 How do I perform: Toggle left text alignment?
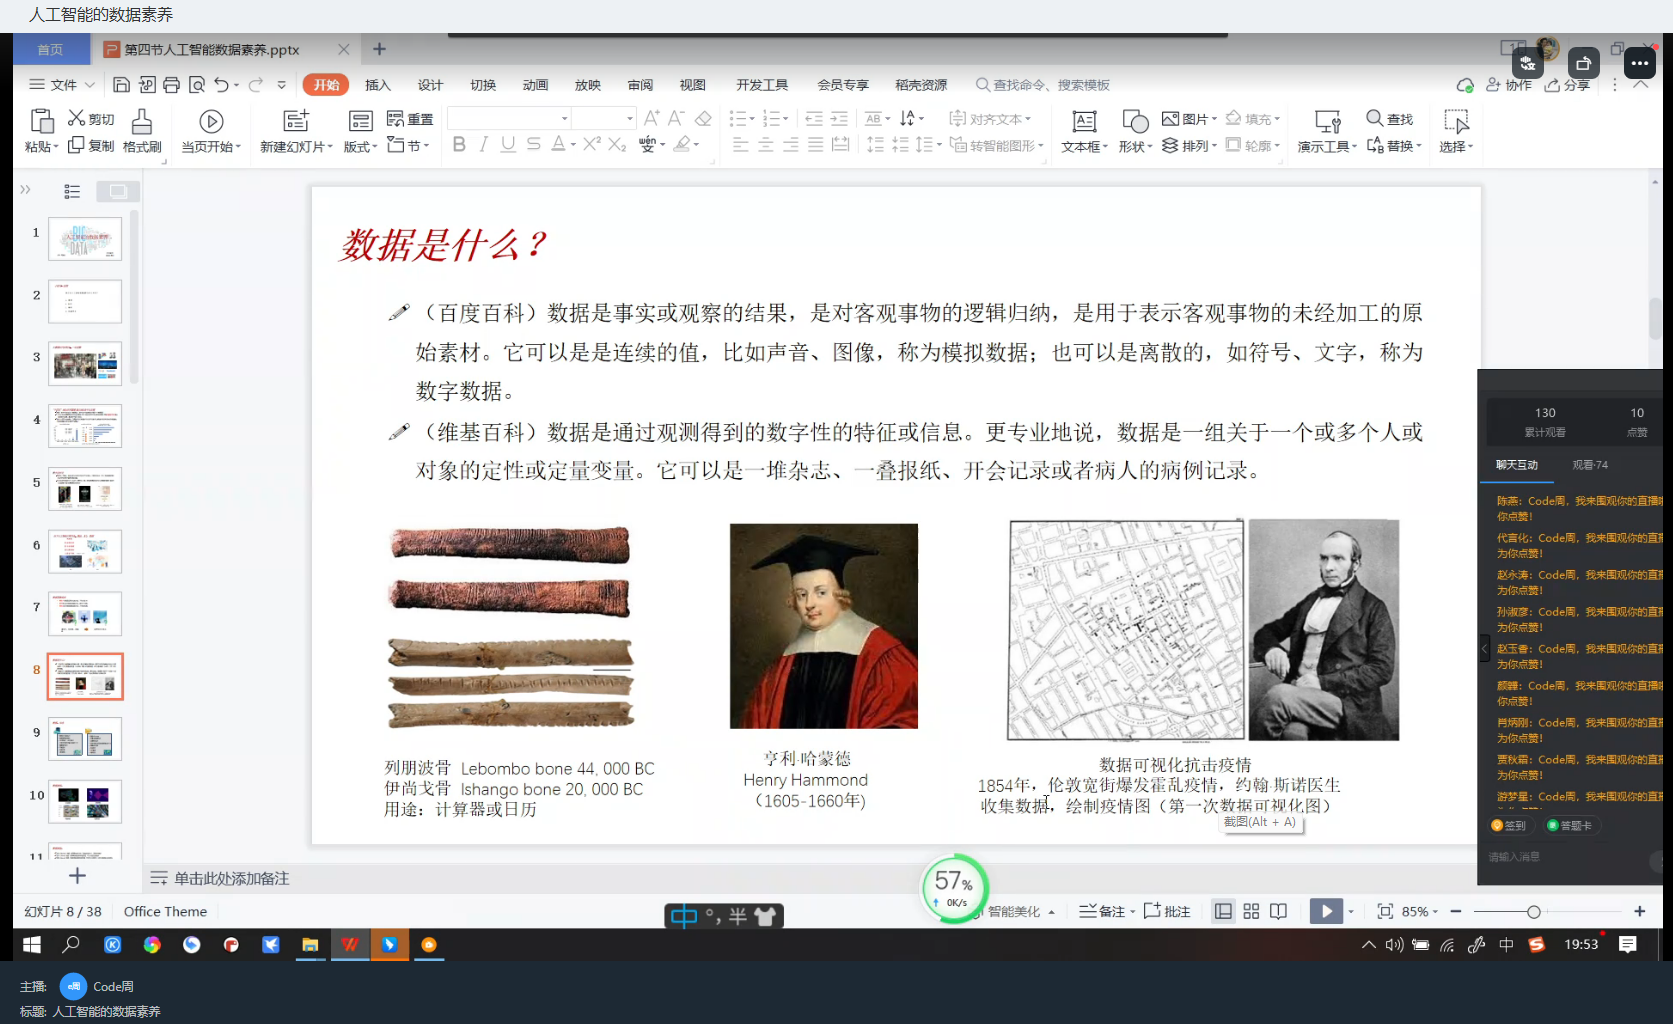click(x=741, y=144)
